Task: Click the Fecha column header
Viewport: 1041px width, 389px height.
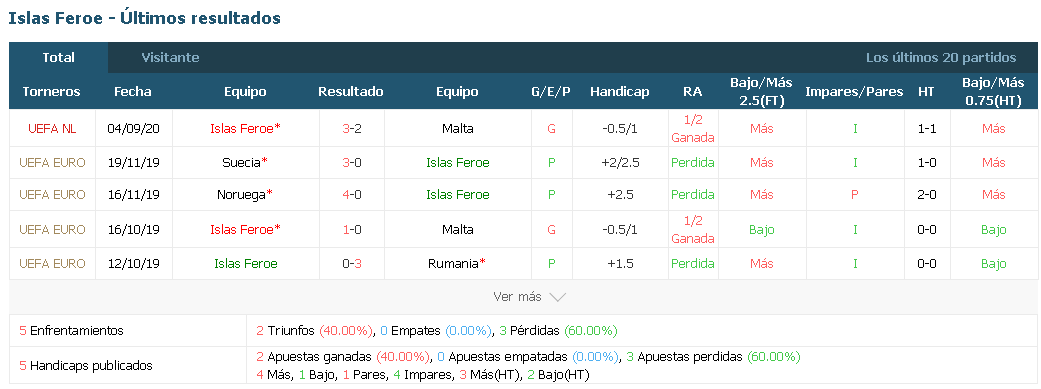Action: [133, 92]
